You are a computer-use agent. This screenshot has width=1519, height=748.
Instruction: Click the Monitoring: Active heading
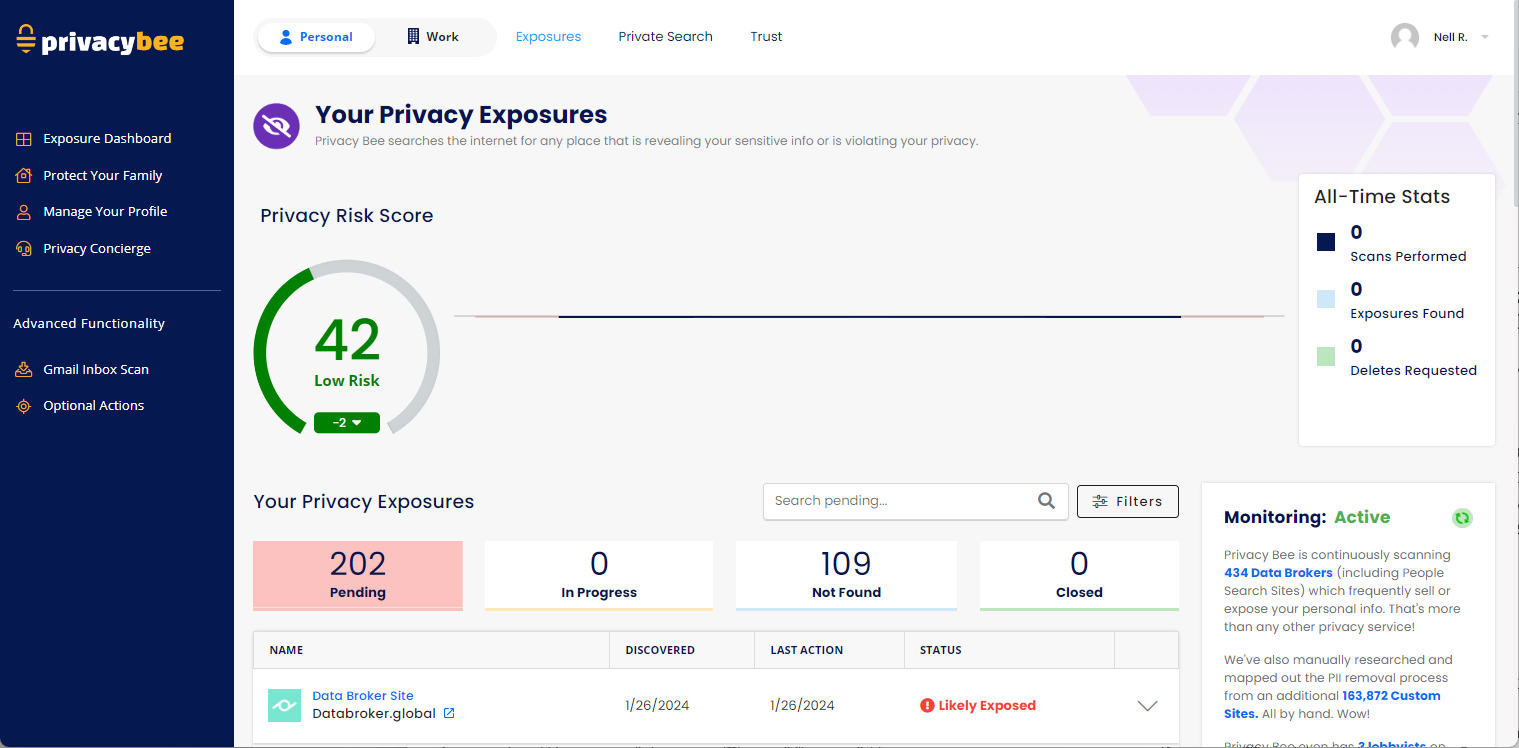pos(1307,517)
